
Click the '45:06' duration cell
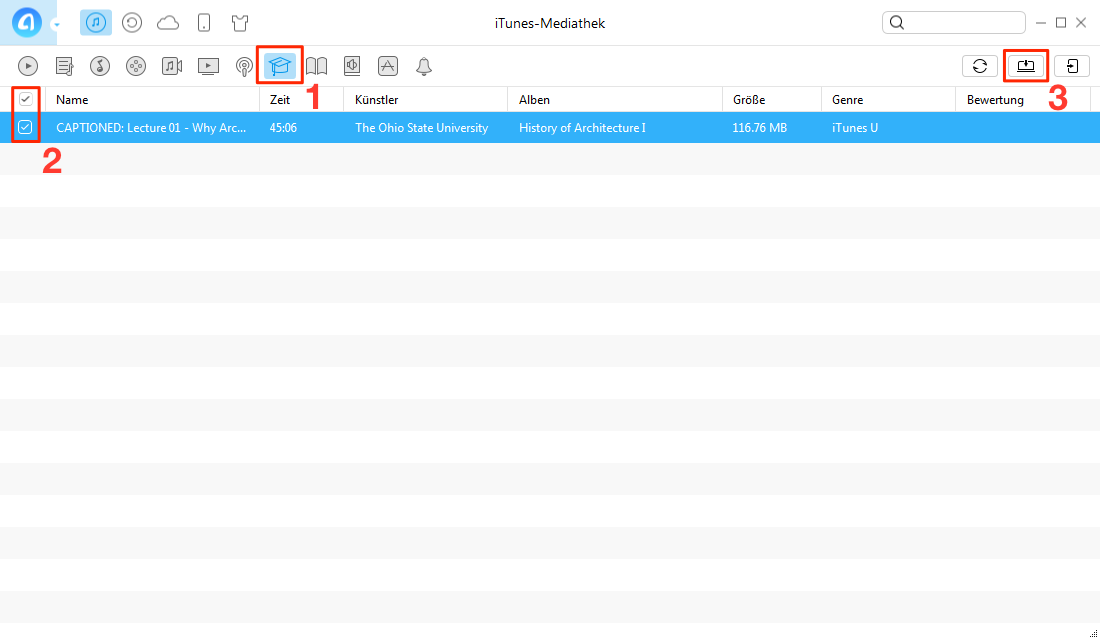point(283,128)
